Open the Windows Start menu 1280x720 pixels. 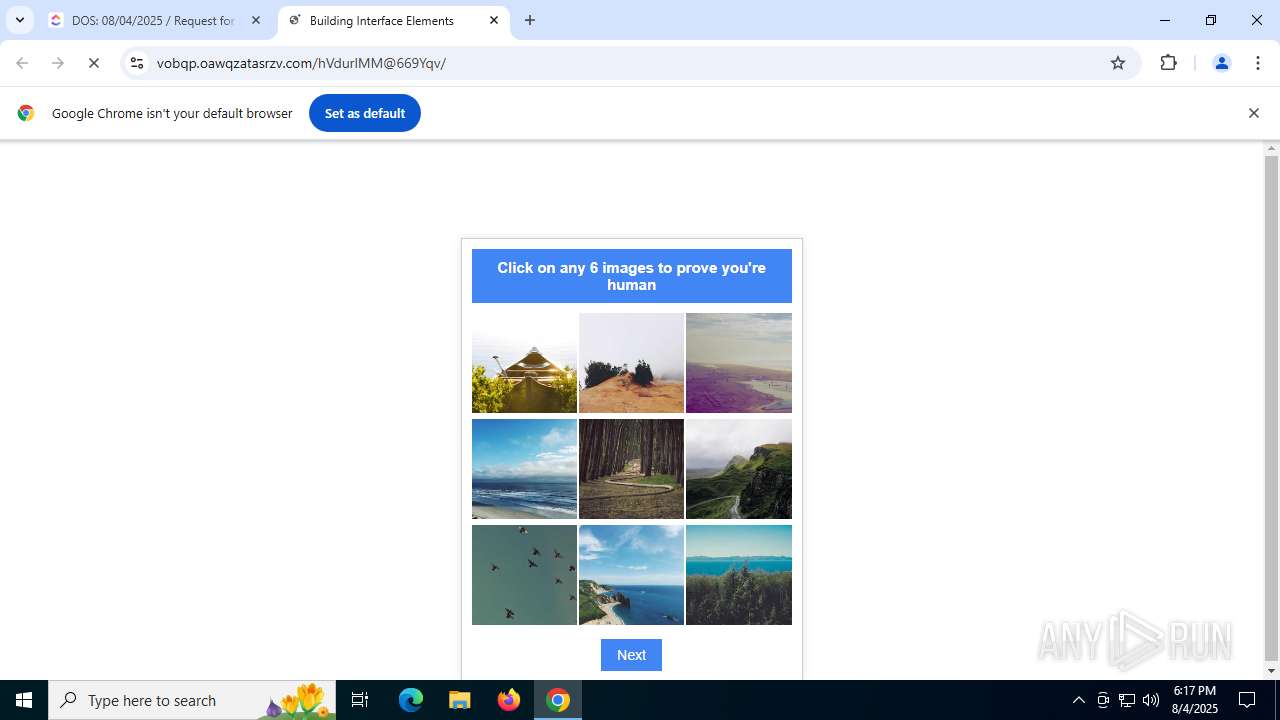point(24,700)
